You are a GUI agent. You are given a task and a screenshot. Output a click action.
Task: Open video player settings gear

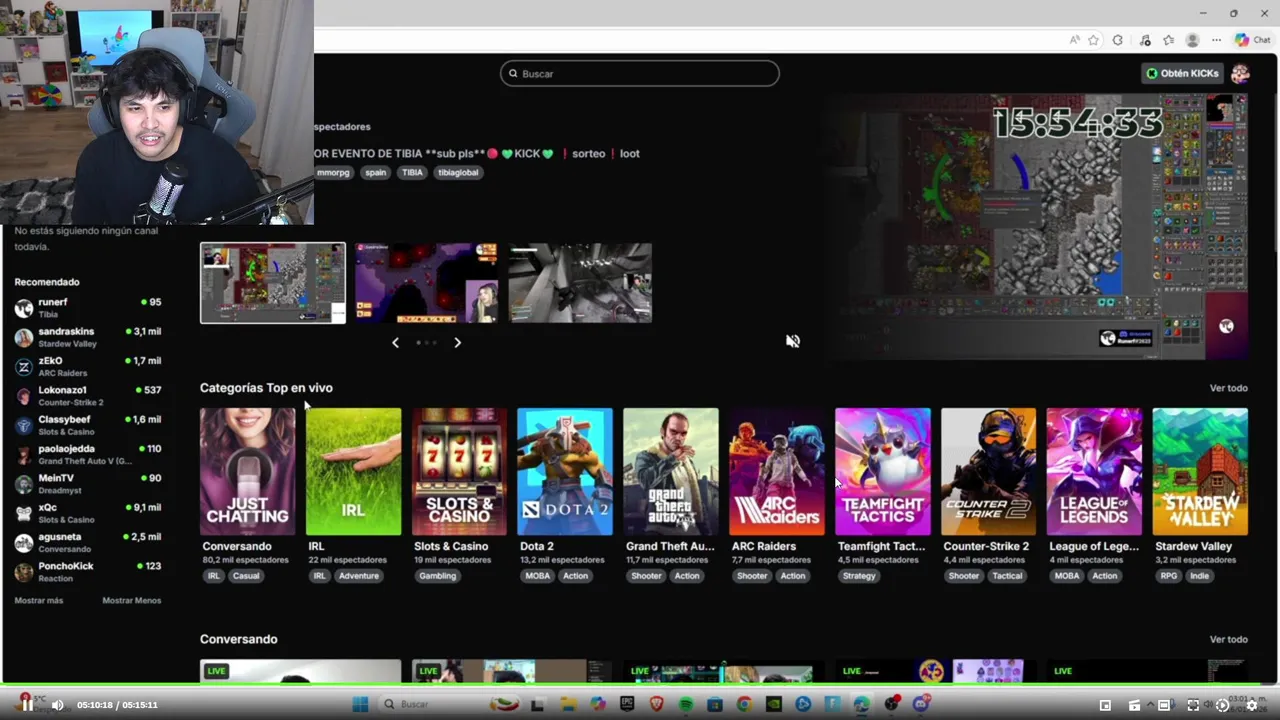(1251, 705)
